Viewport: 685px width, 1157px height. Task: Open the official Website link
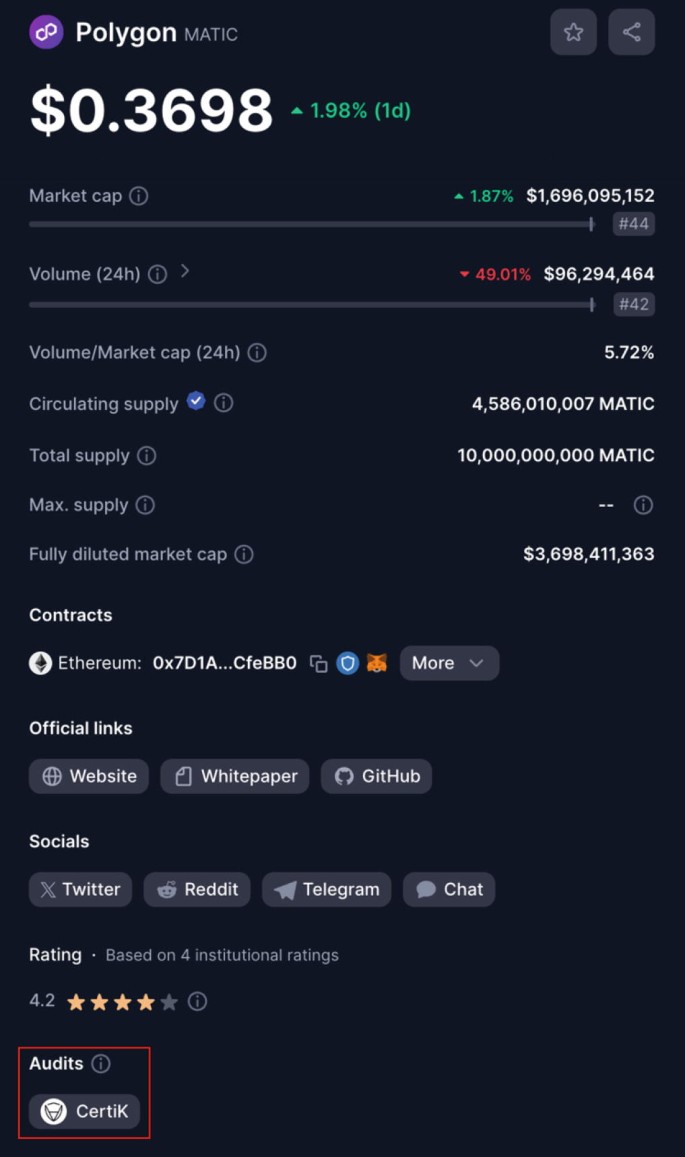click(x=89, y=776)
